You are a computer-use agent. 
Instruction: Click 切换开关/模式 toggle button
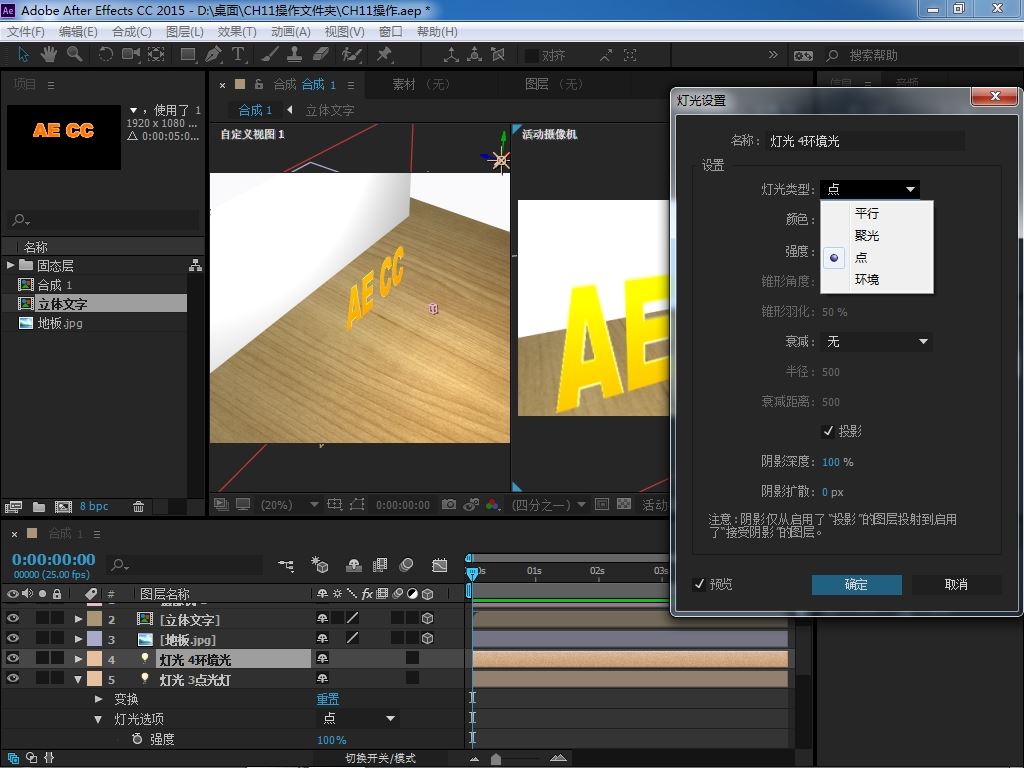pos(381,758)
